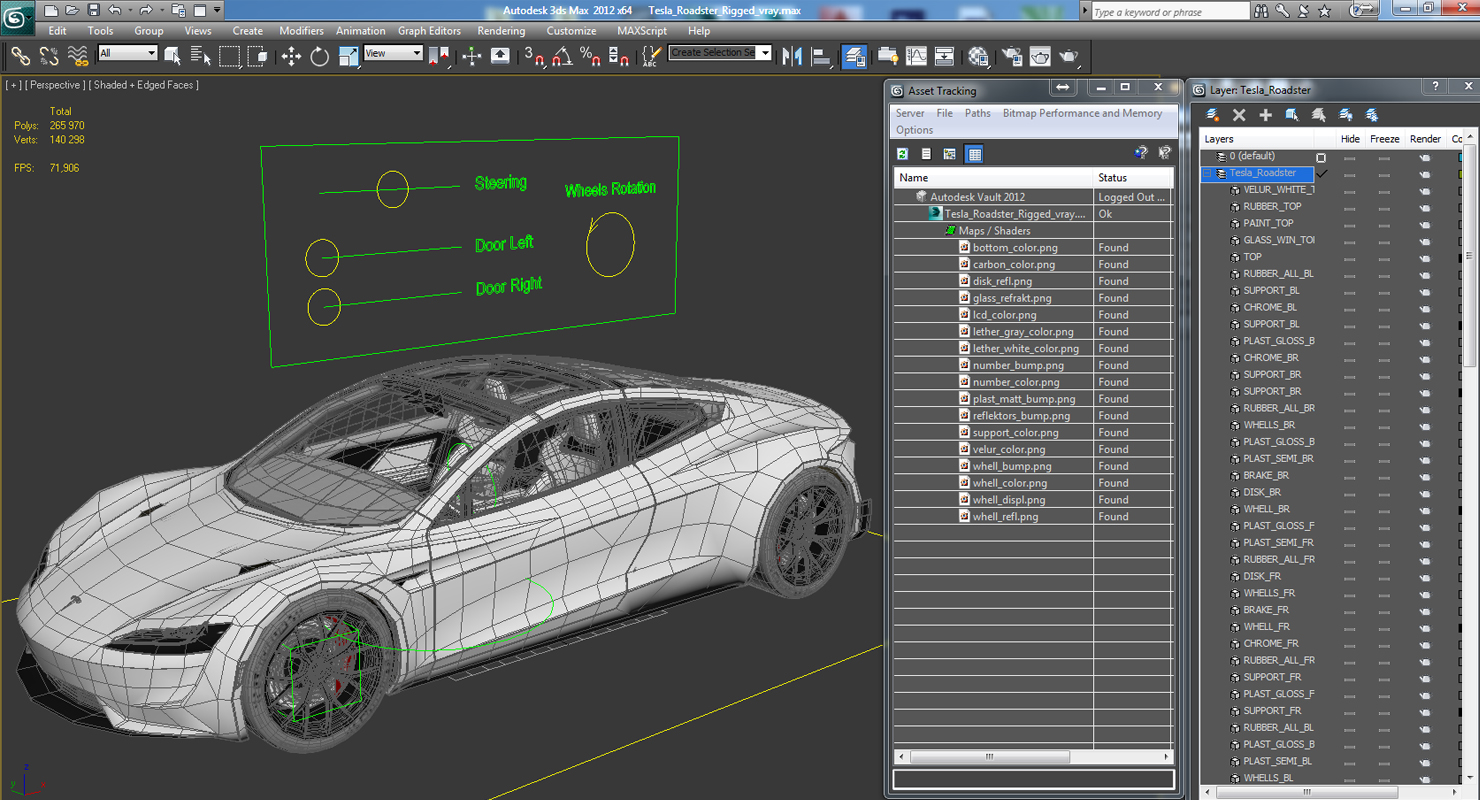Make layer 0 (default) current via checkbox
The image size is (1480, 800).
pyautogui.click(x=1321, y=157)
